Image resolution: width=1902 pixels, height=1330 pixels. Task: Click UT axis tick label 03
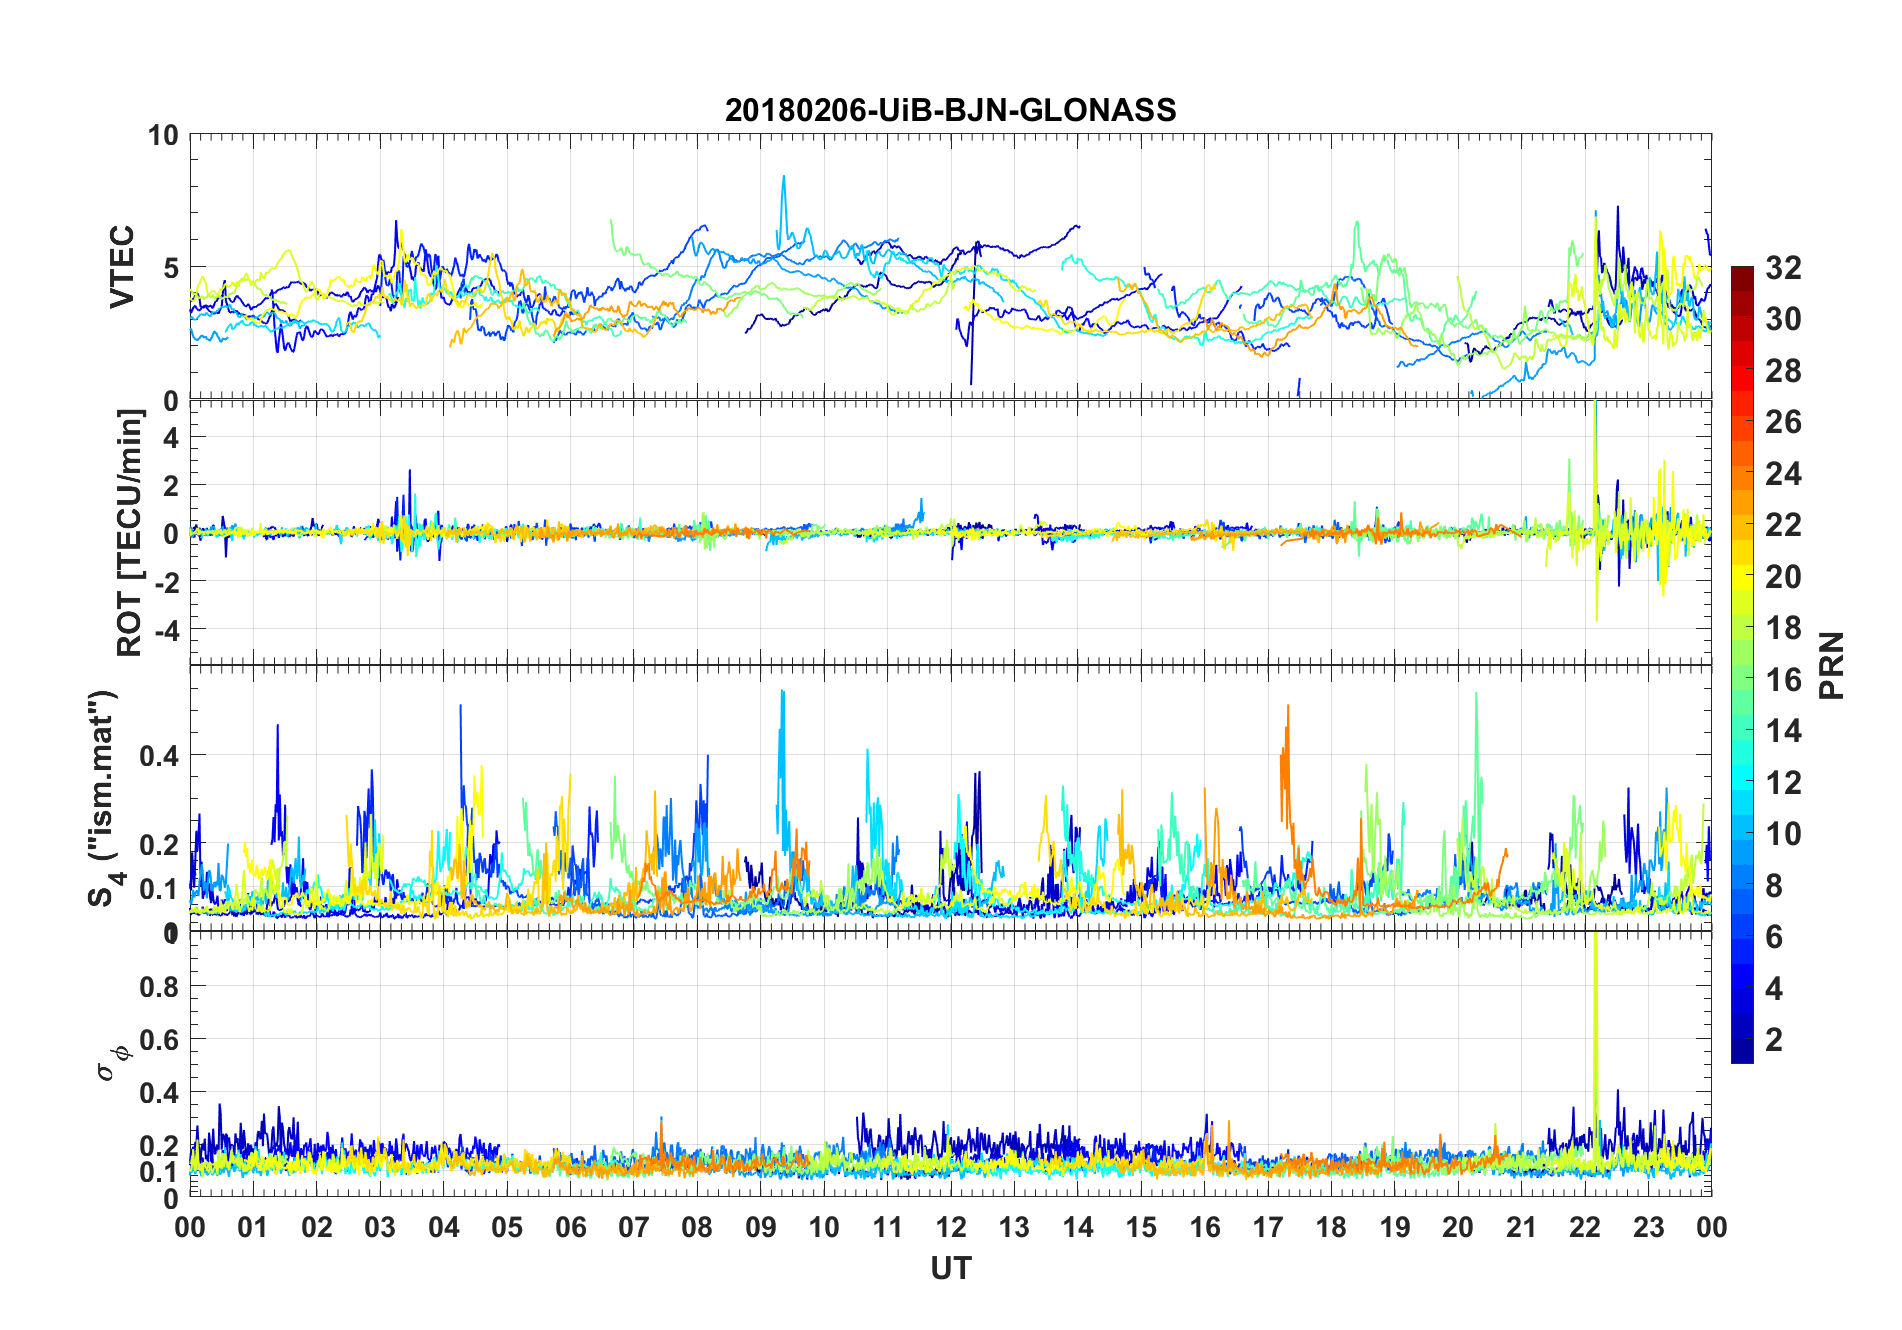(380, 1227)
